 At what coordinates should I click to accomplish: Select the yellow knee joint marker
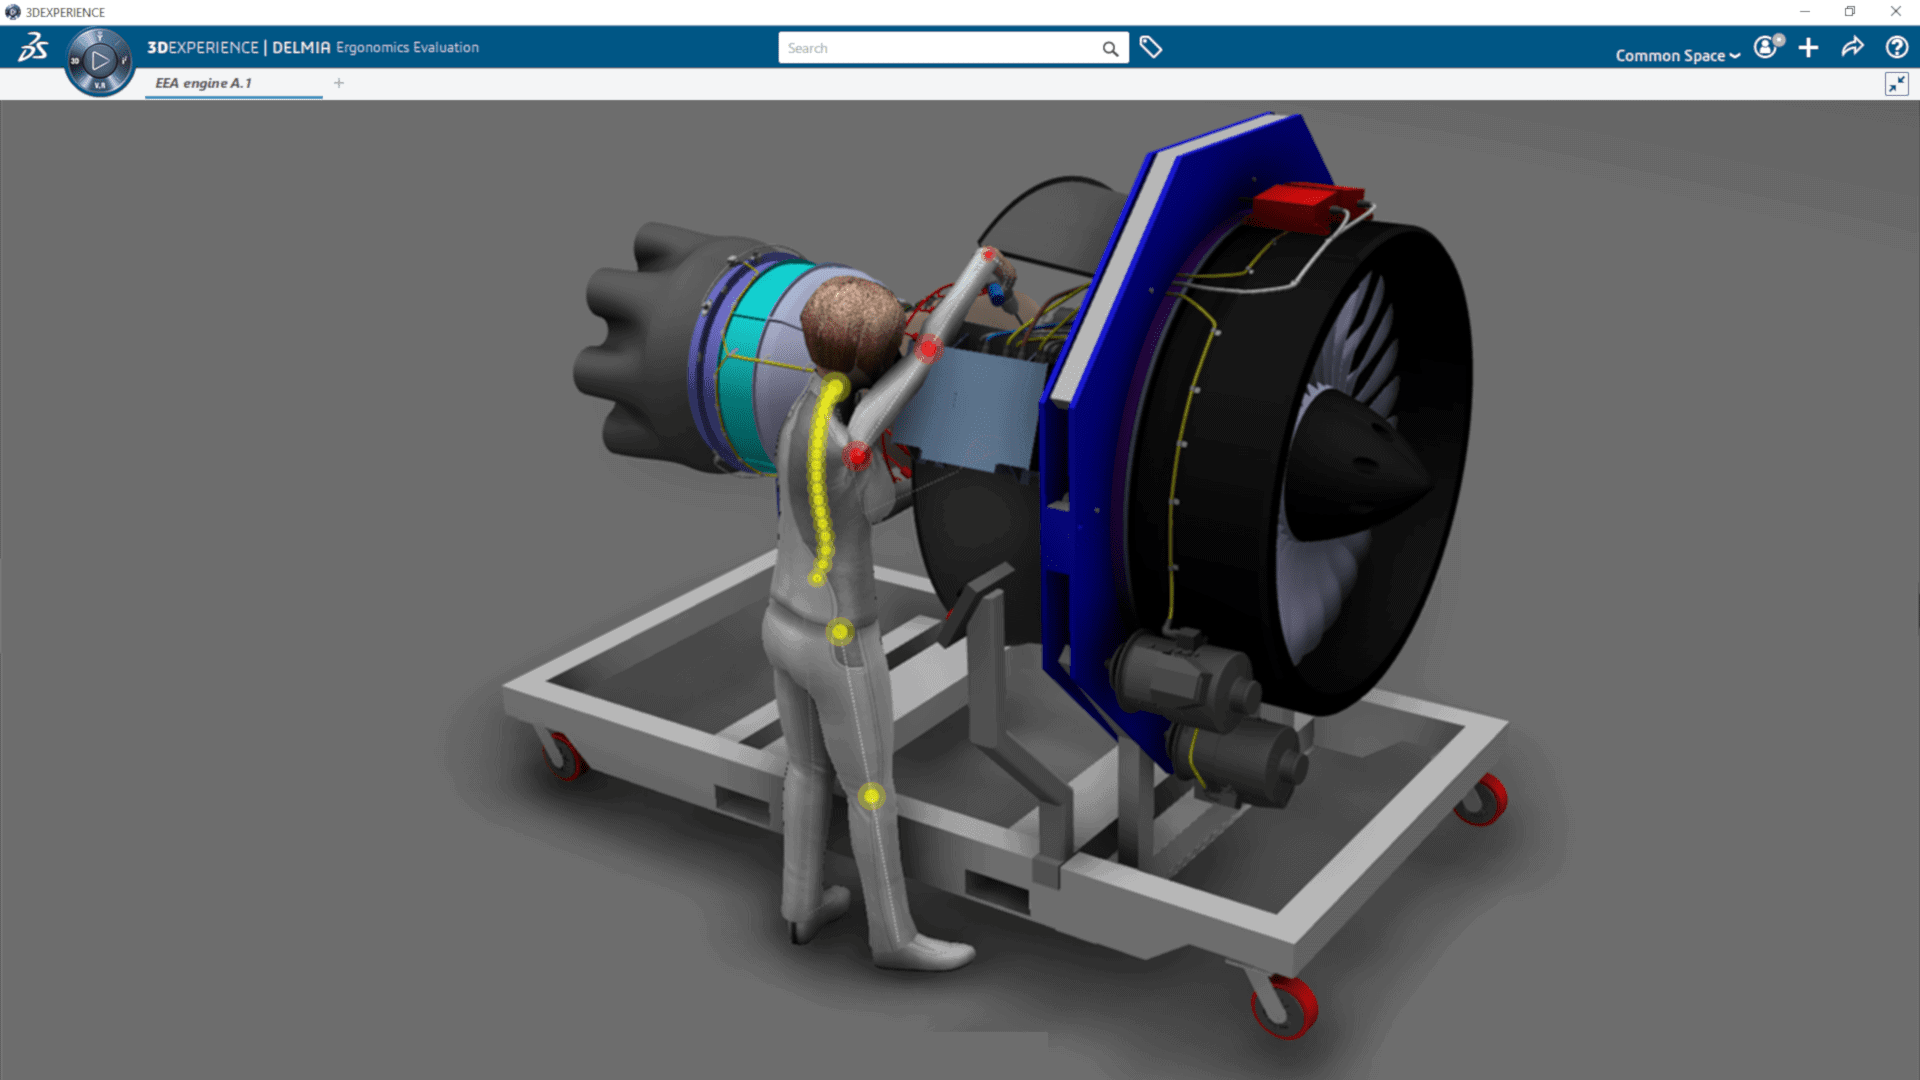tap(871, 796)
